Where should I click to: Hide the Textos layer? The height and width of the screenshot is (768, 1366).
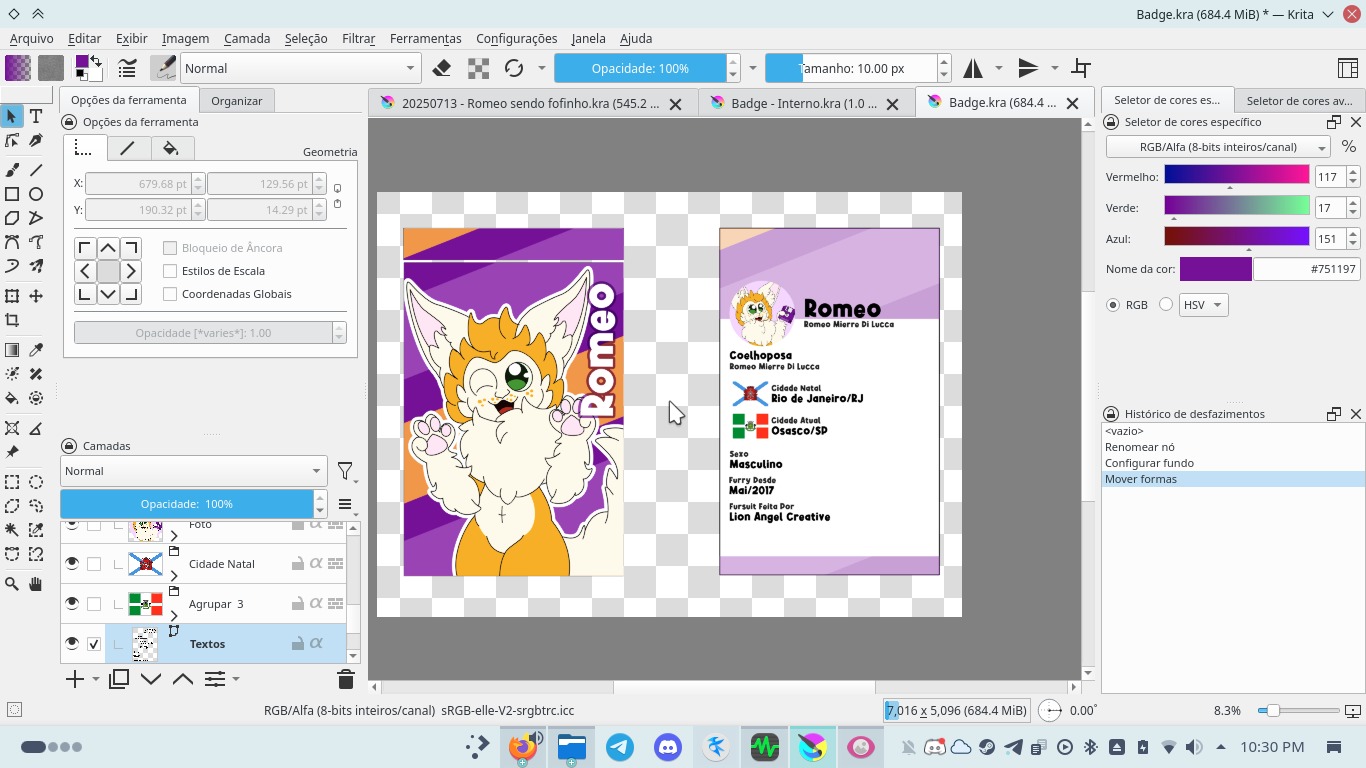72,644
